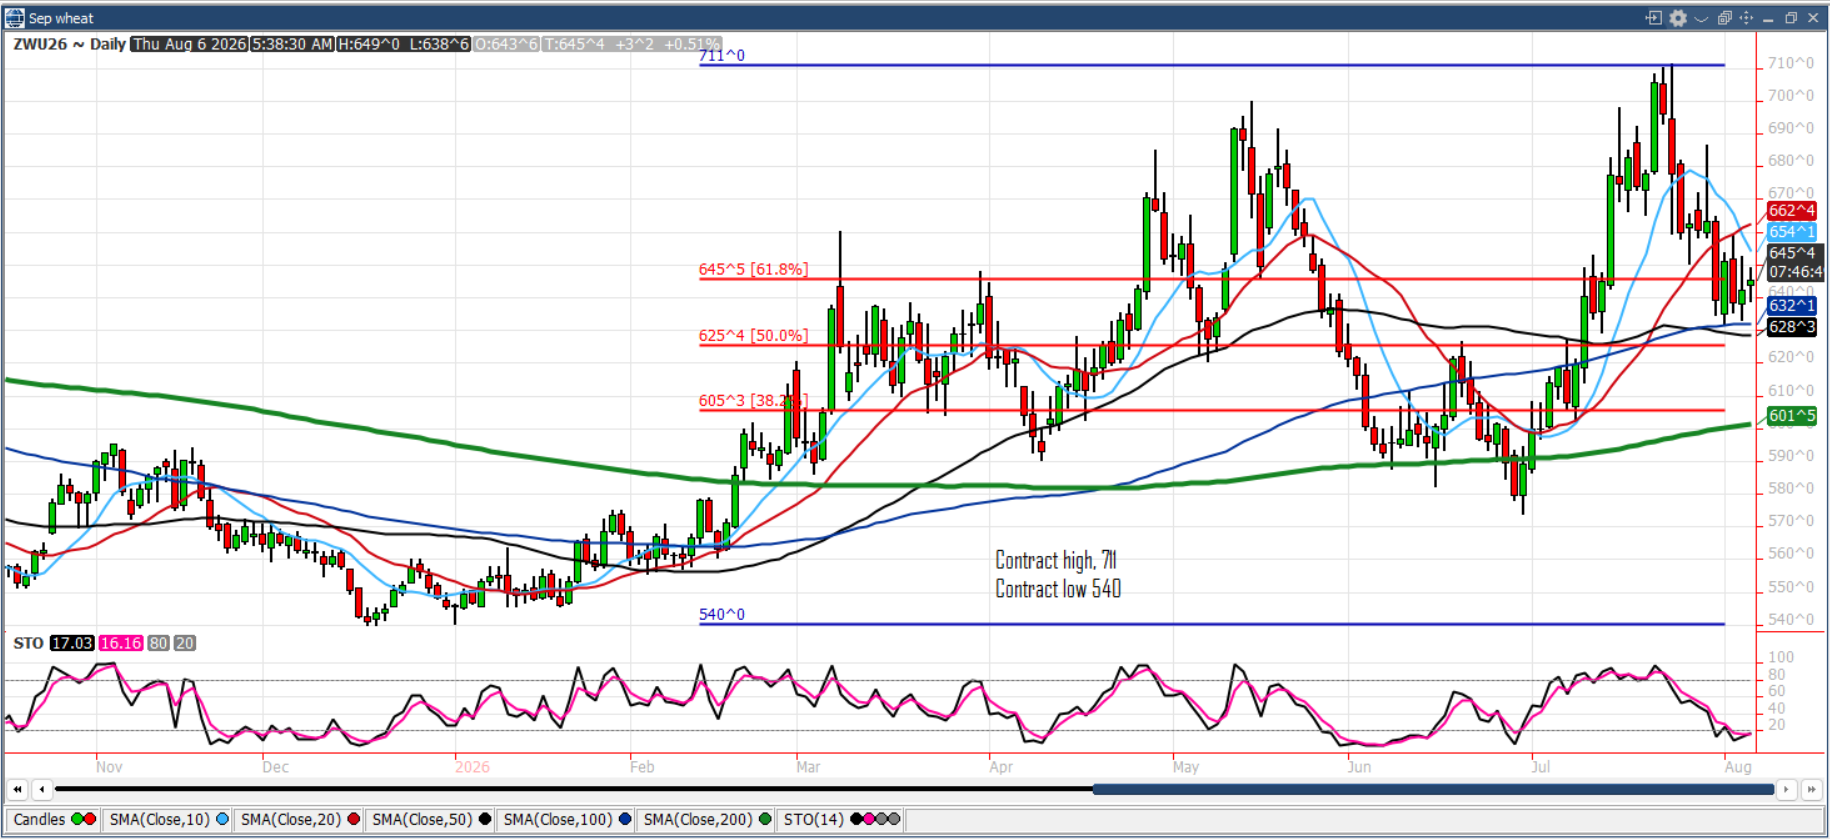Click the red SMA 20 color swatch
Screen dimensions: 1830x839
353,820
